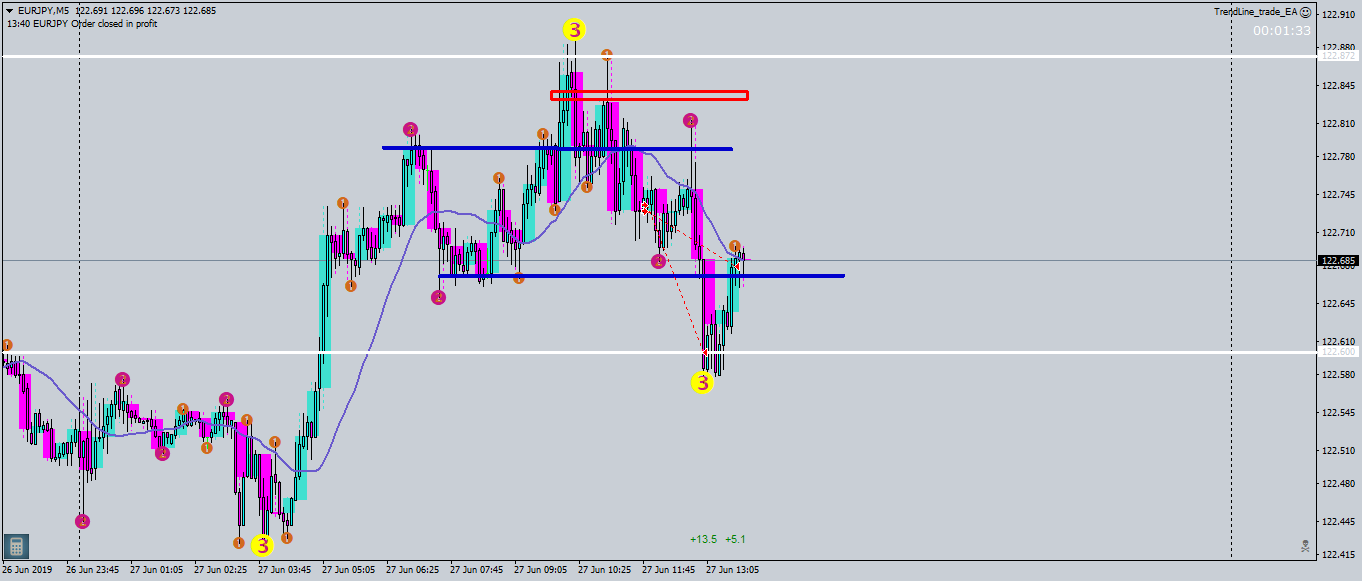This screenshot has width=1362, height=581.
Task: Open the calculator panel icon
Action: click(x=15, y=546)
